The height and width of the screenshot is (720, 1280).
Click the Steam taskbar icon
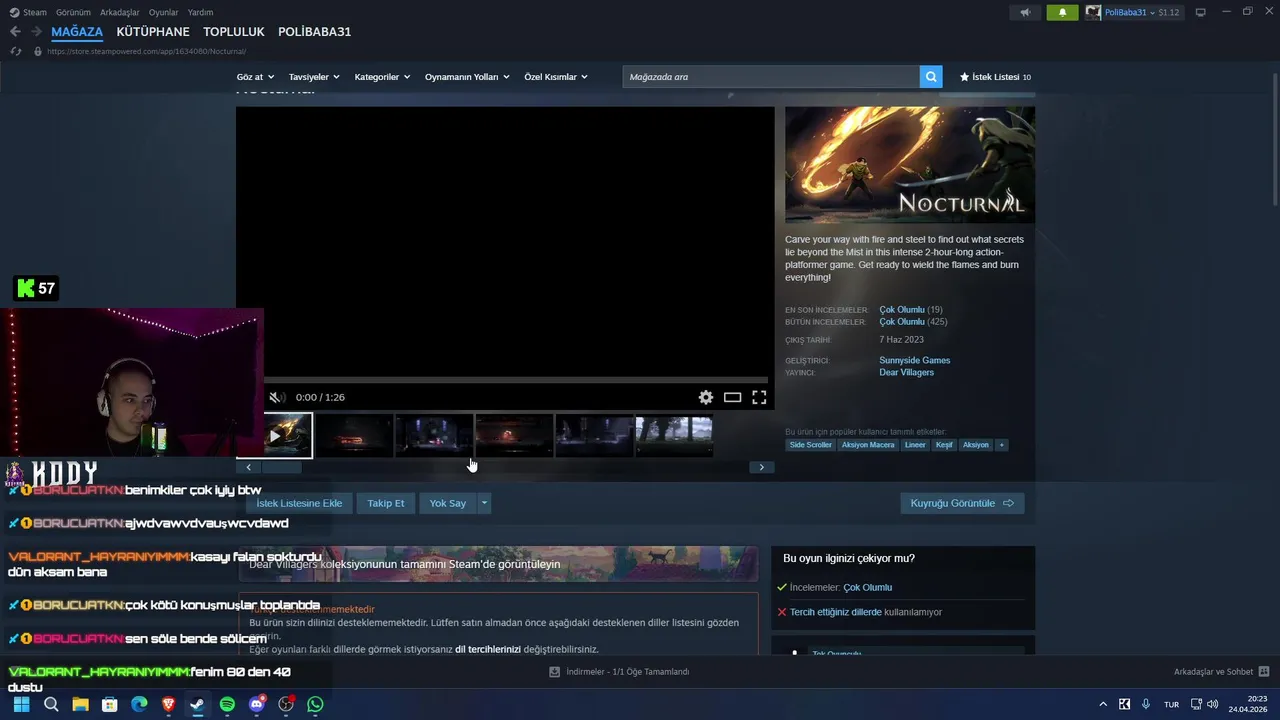(197, 704)
